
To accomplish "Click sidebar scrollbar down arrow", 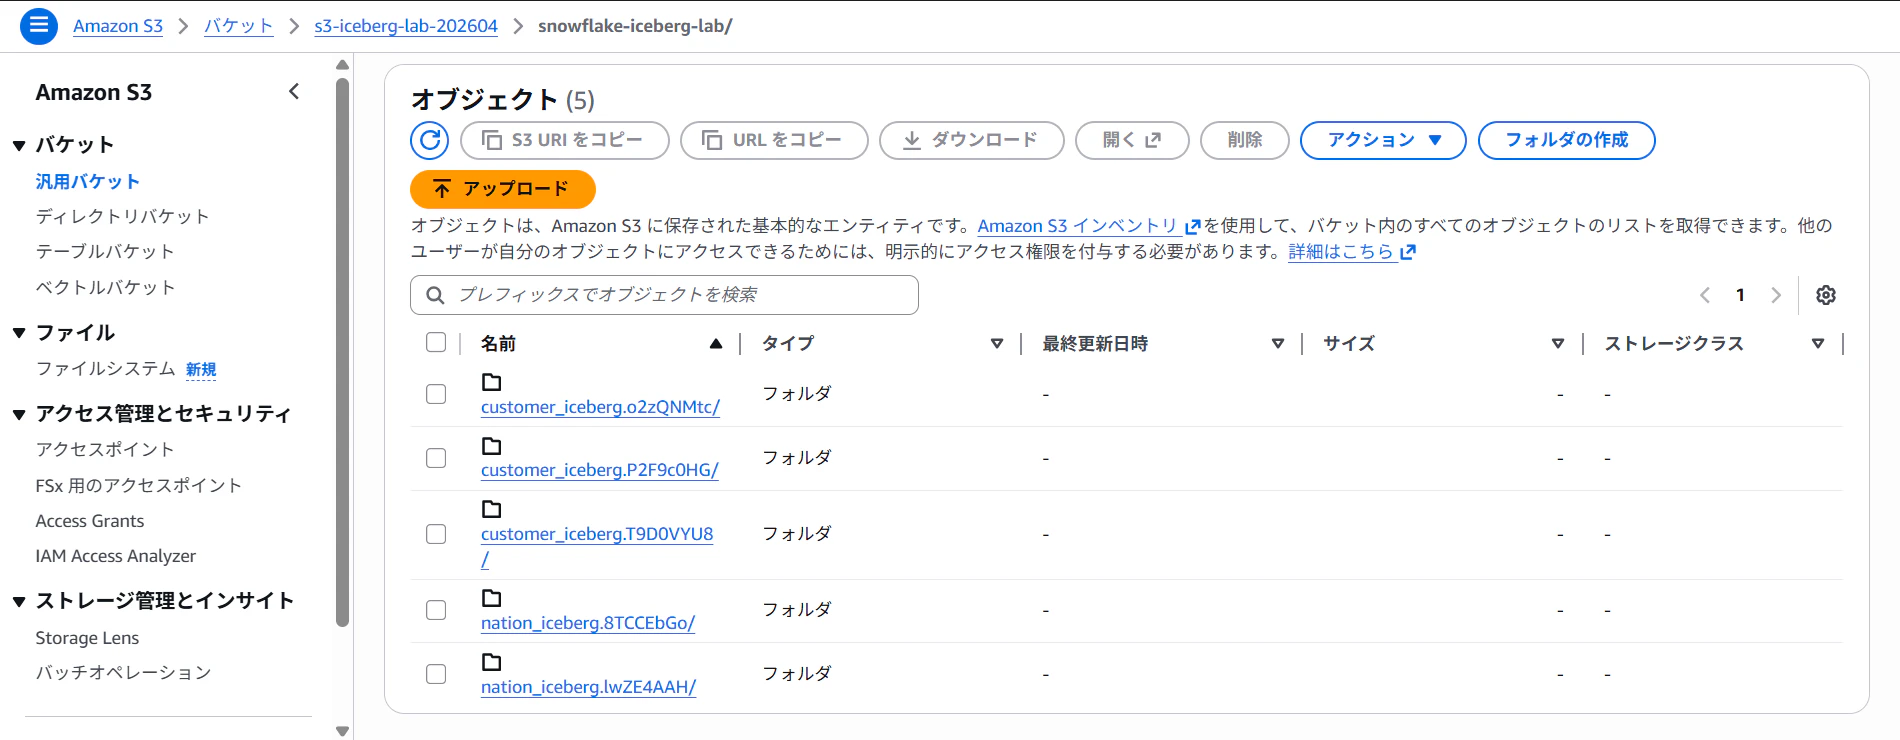I will coord(343,731).
